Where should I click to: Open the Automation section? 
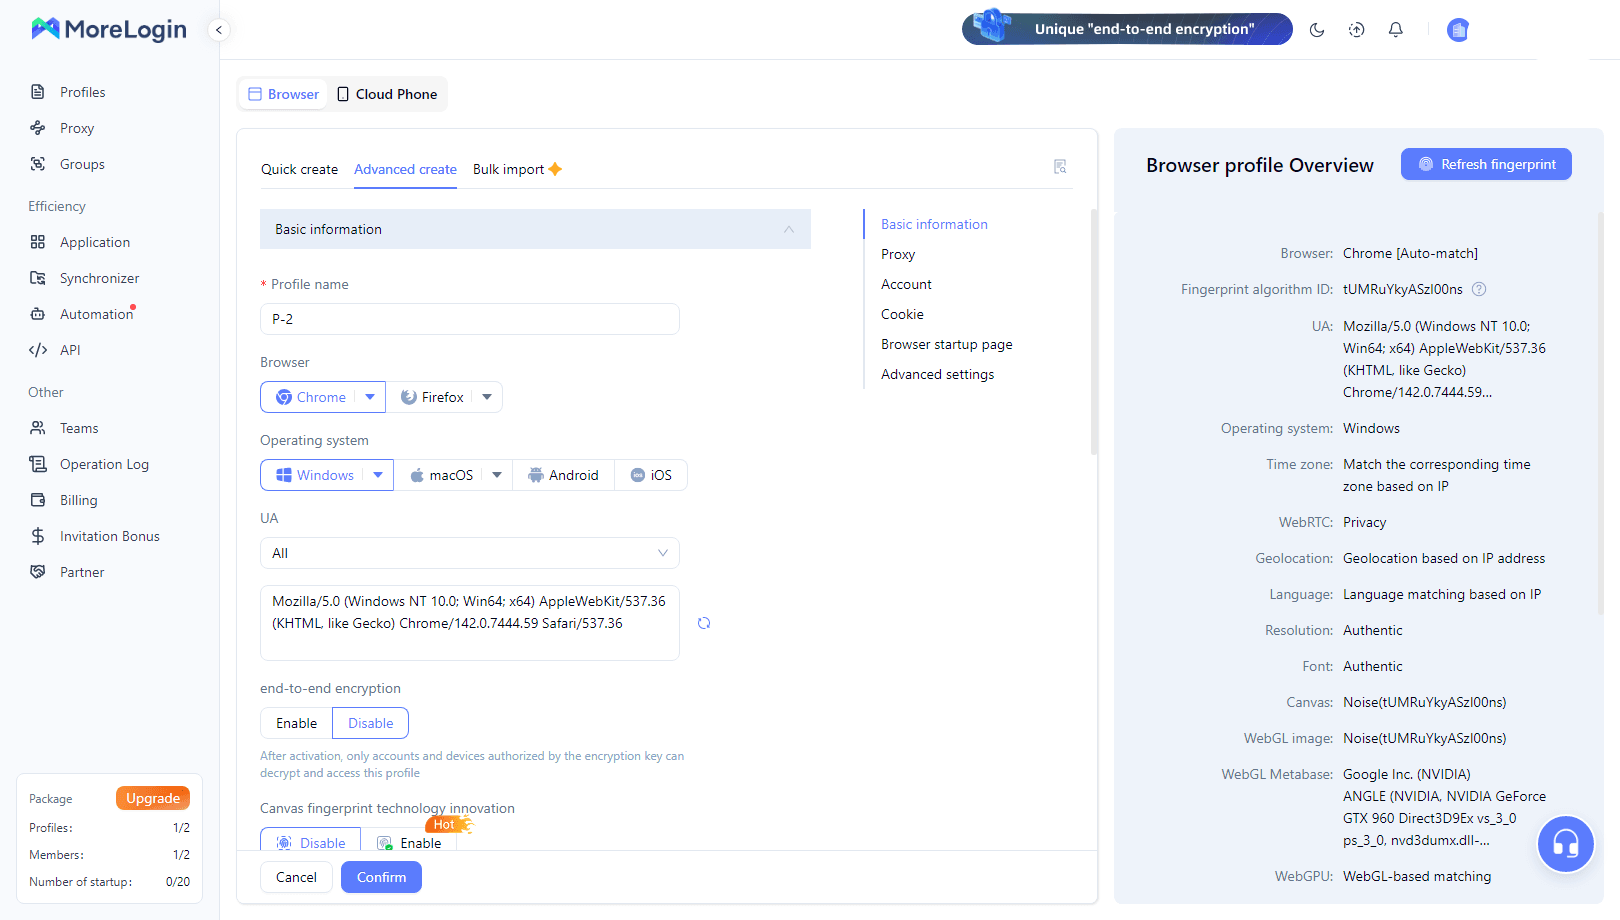coord(93,313)
